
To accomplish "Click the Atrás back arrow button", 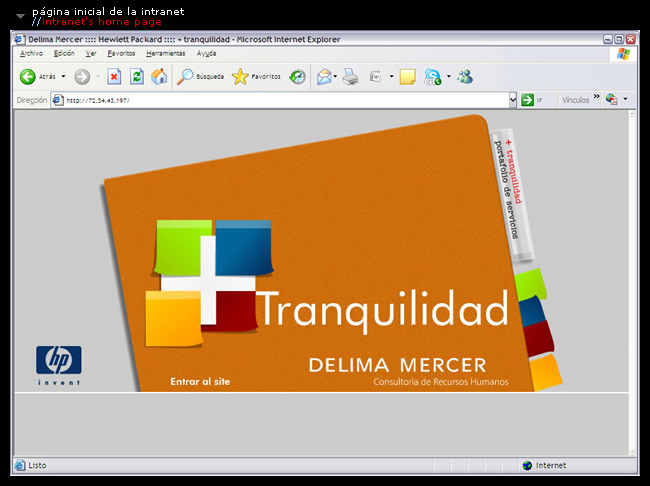I will (28, 76).
